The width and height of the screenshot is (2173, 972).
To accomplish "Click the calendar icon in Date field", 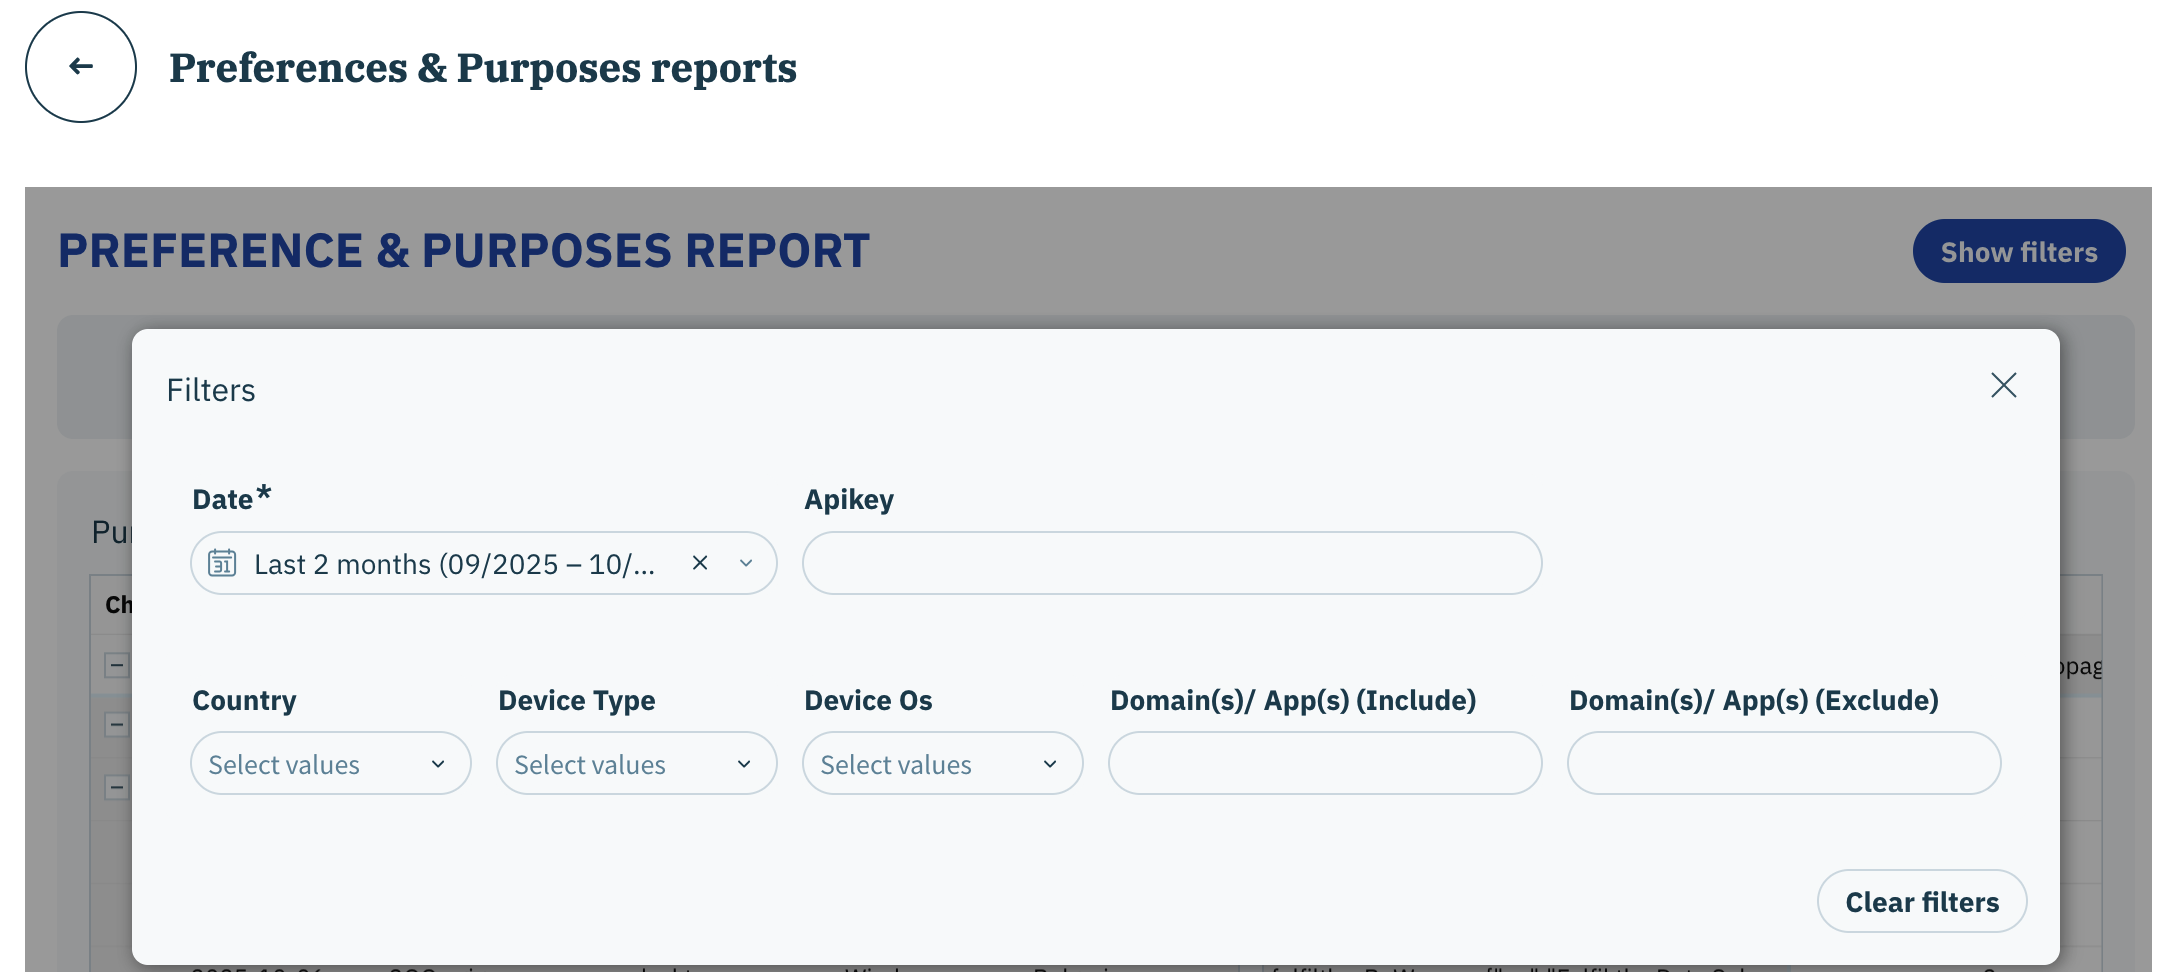I will click(222, 563).
